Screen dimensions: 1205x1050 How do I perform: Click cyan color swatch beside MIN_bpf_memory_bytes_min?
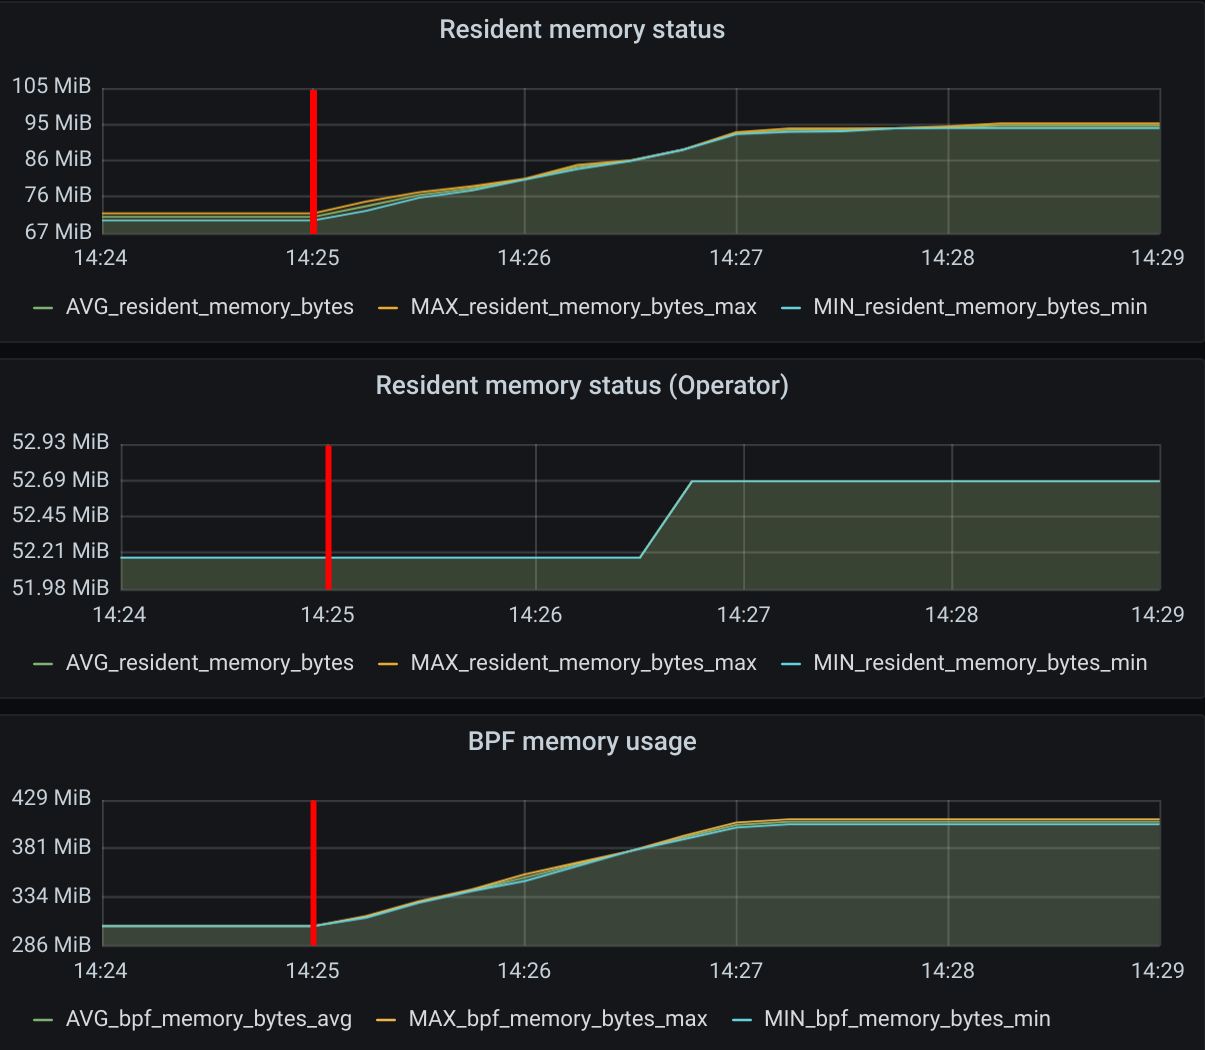pyautogui.click(x=741, y=1020)
